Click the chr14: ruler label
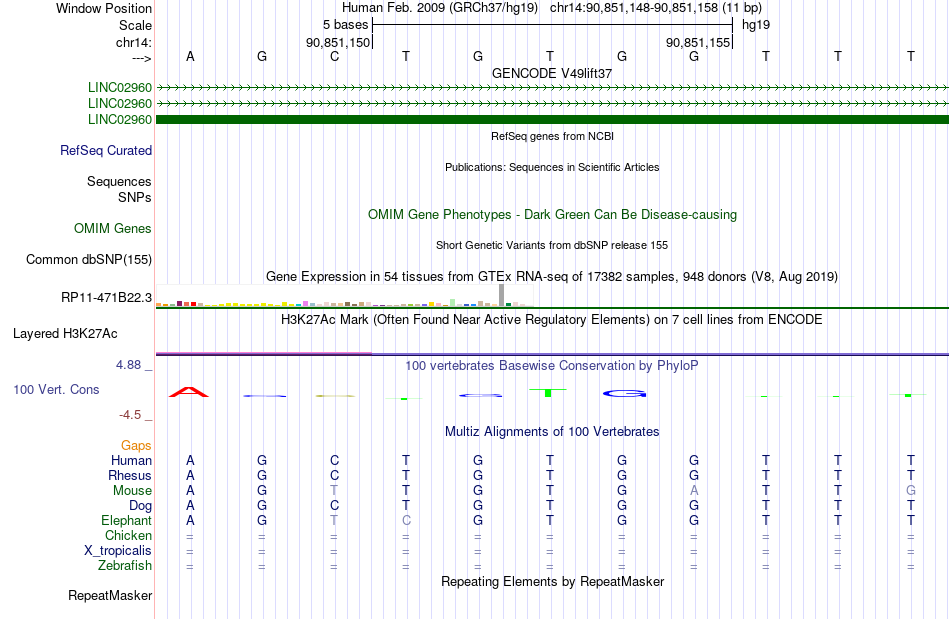This screenshot has height=619, width=950. point(133,42)
